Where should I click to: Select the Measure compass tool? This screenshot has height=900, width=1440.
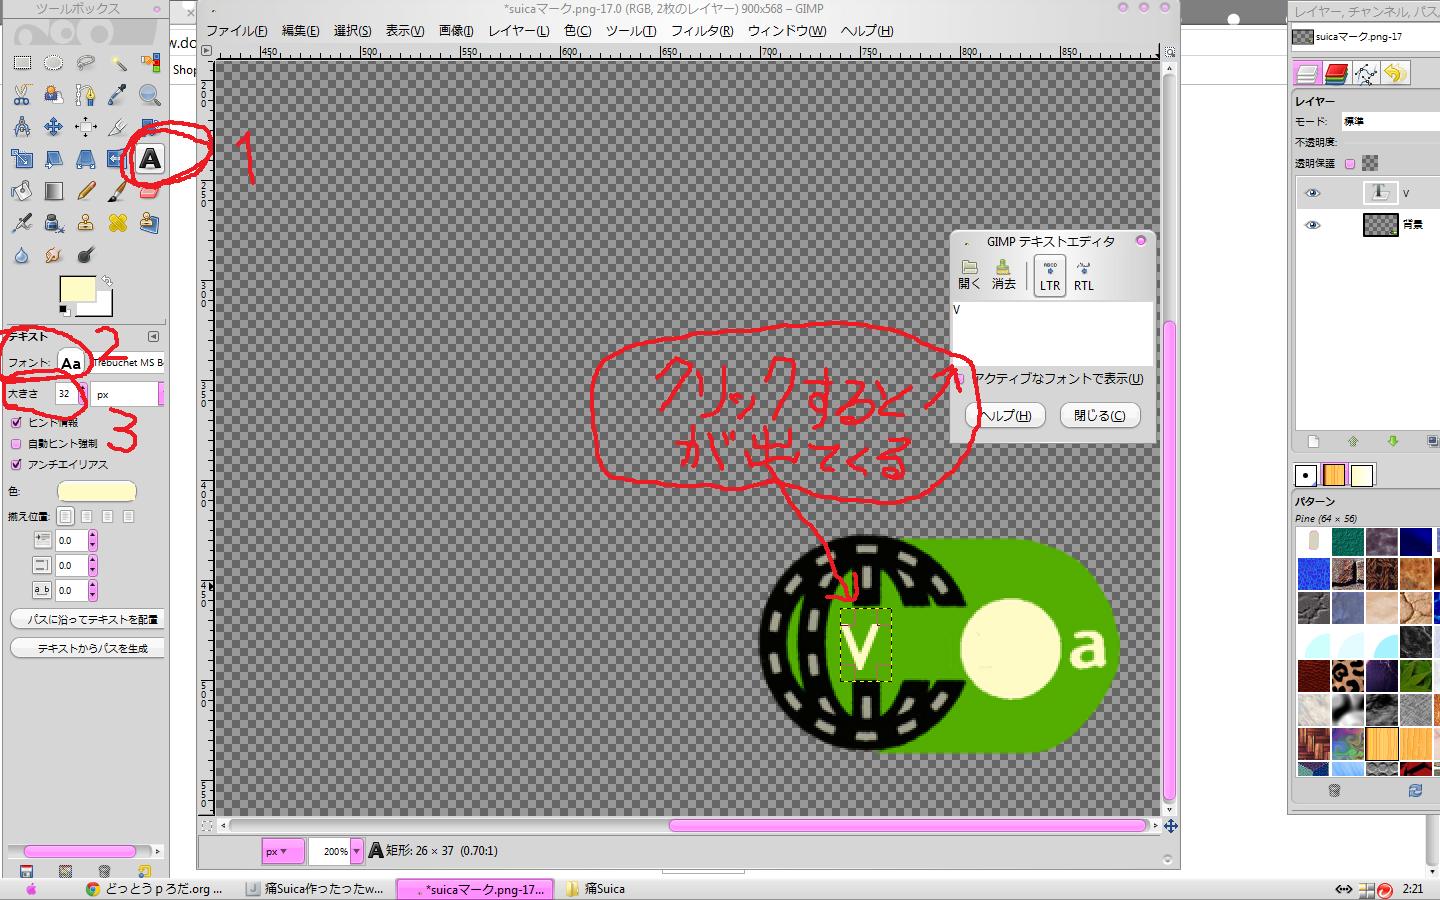pos(22,127)
